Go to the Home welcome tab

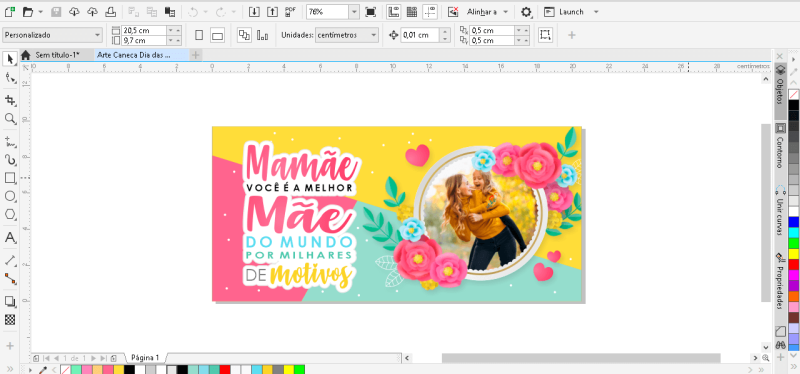(26, 55)
